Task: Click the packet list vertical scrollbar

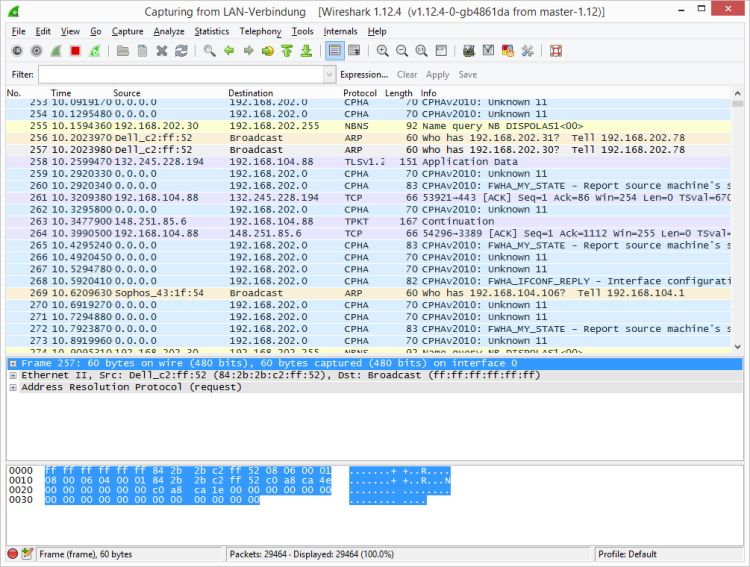Action: coord(738,220)
